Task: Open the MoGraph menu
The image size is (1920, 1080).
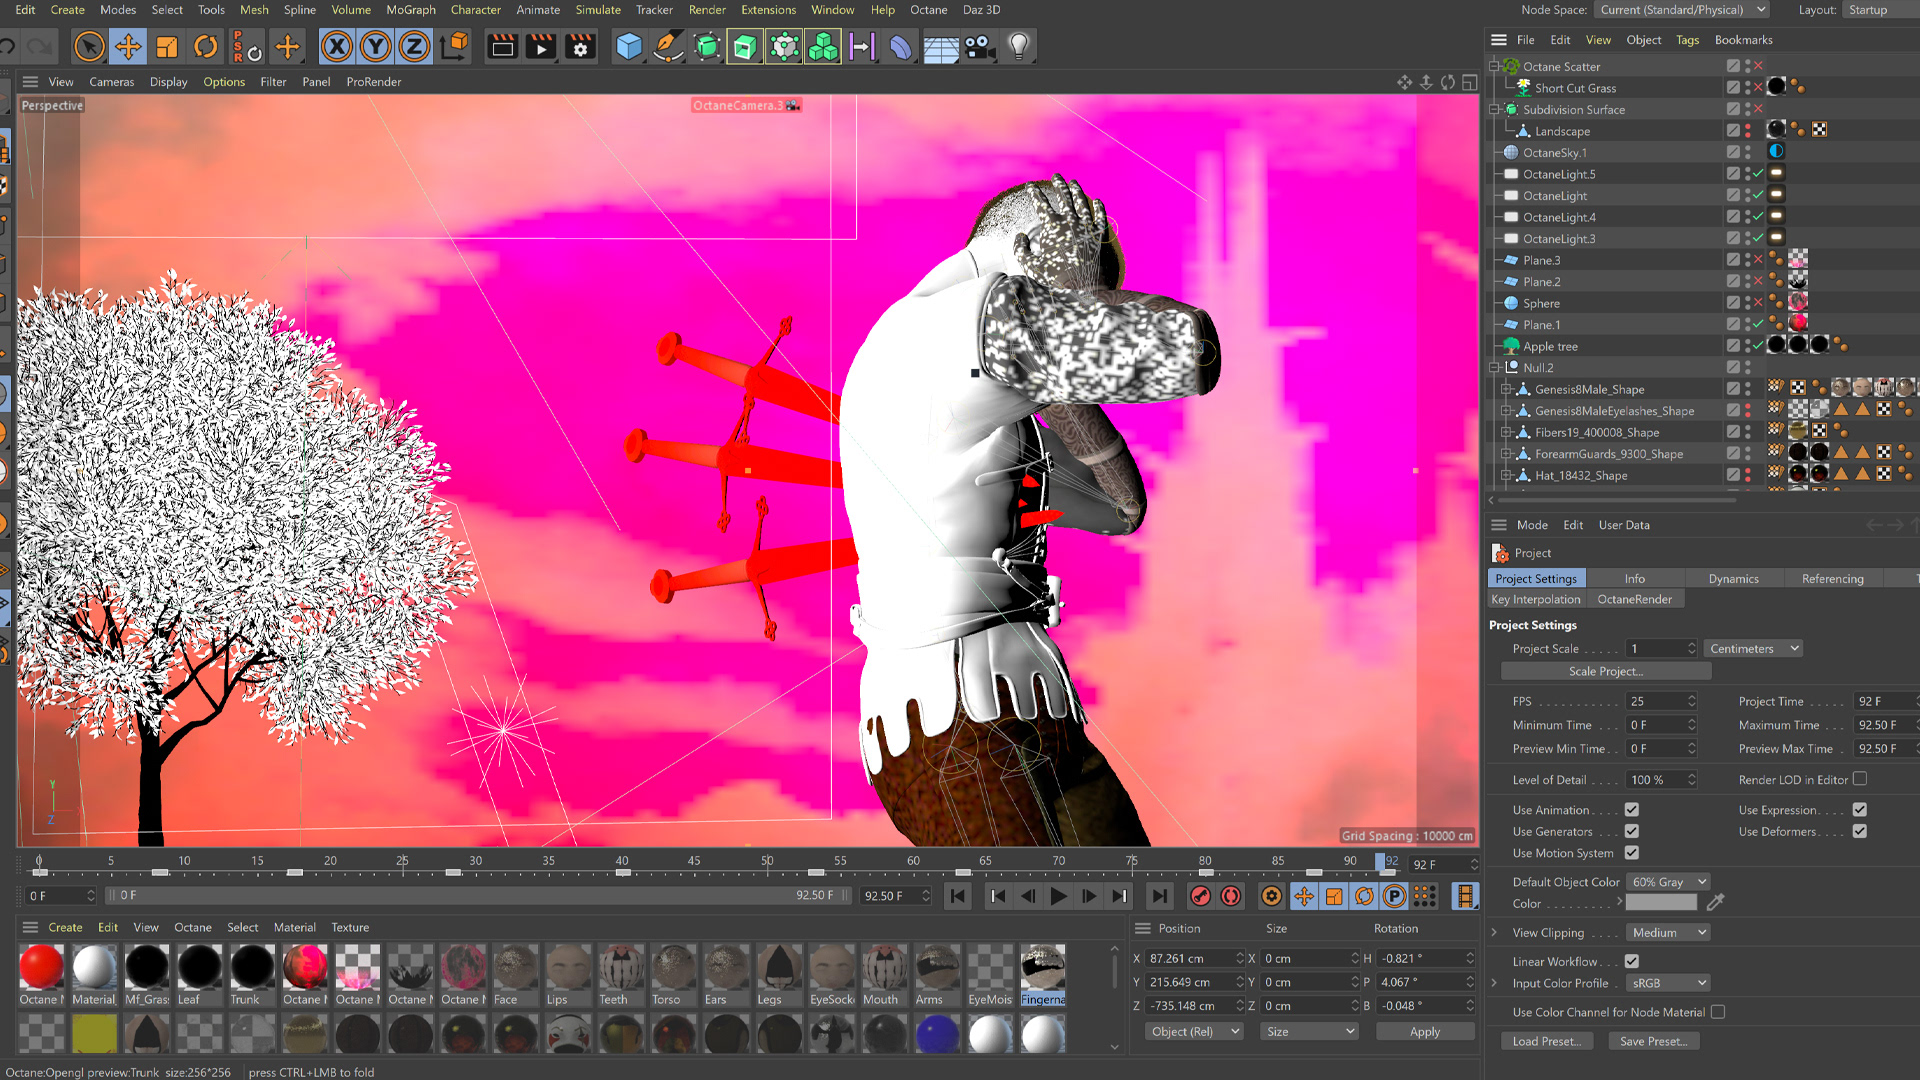Action: [x=410, y=10]
